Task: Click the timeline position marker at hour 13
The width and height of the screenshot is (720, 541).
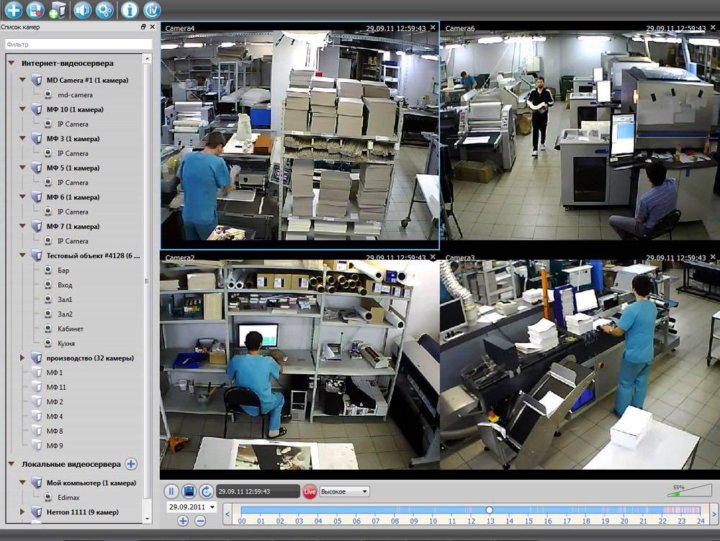Action: 489,510
